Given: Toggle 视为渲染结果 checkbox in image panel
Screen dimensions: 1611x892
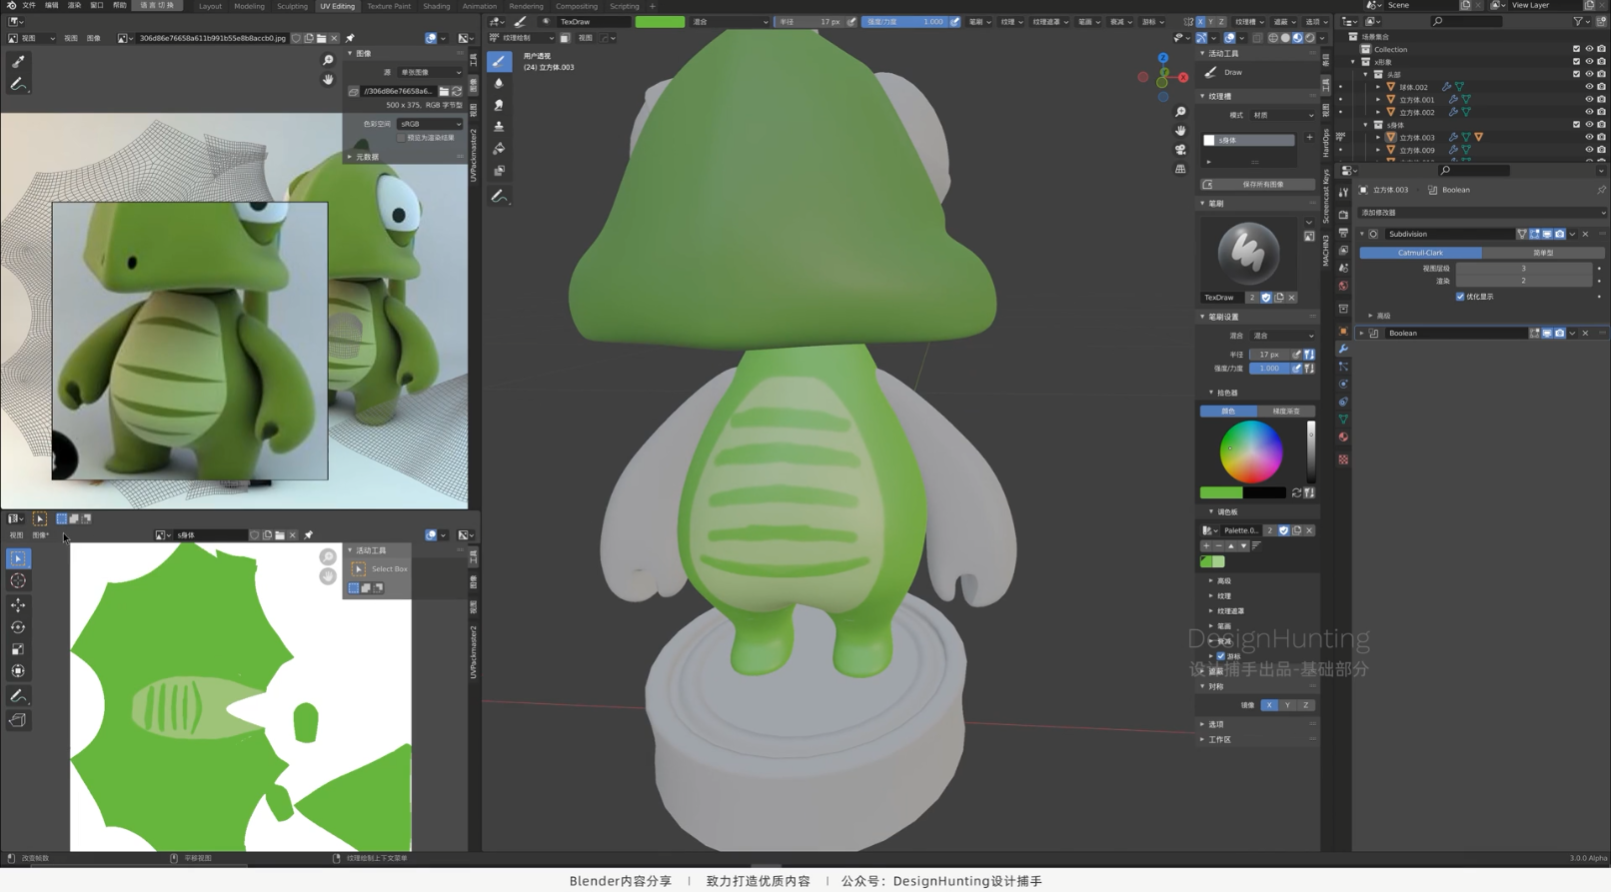Looking at the screenshot, I should click(x=401, y=137).
